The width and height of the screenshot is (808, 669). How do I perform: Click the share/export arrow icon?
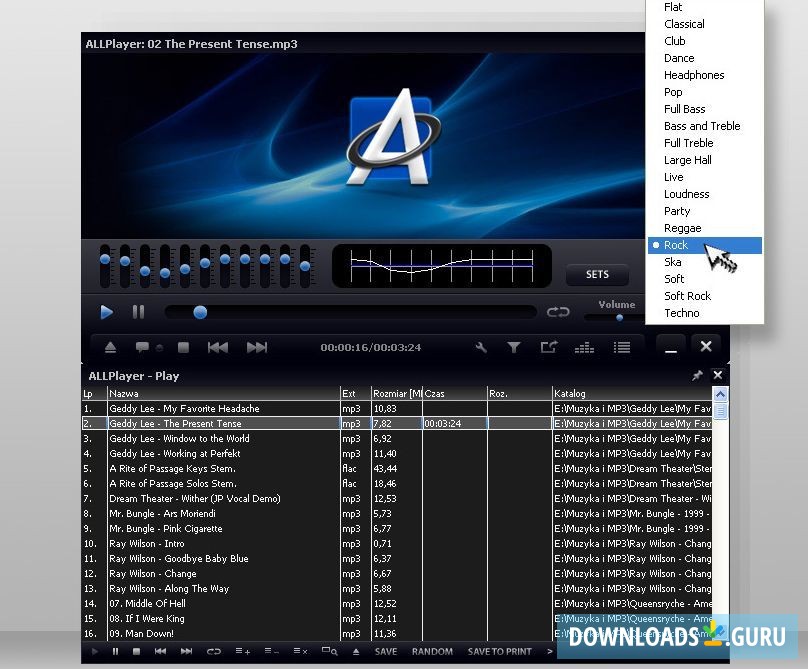tap(549, 347)
